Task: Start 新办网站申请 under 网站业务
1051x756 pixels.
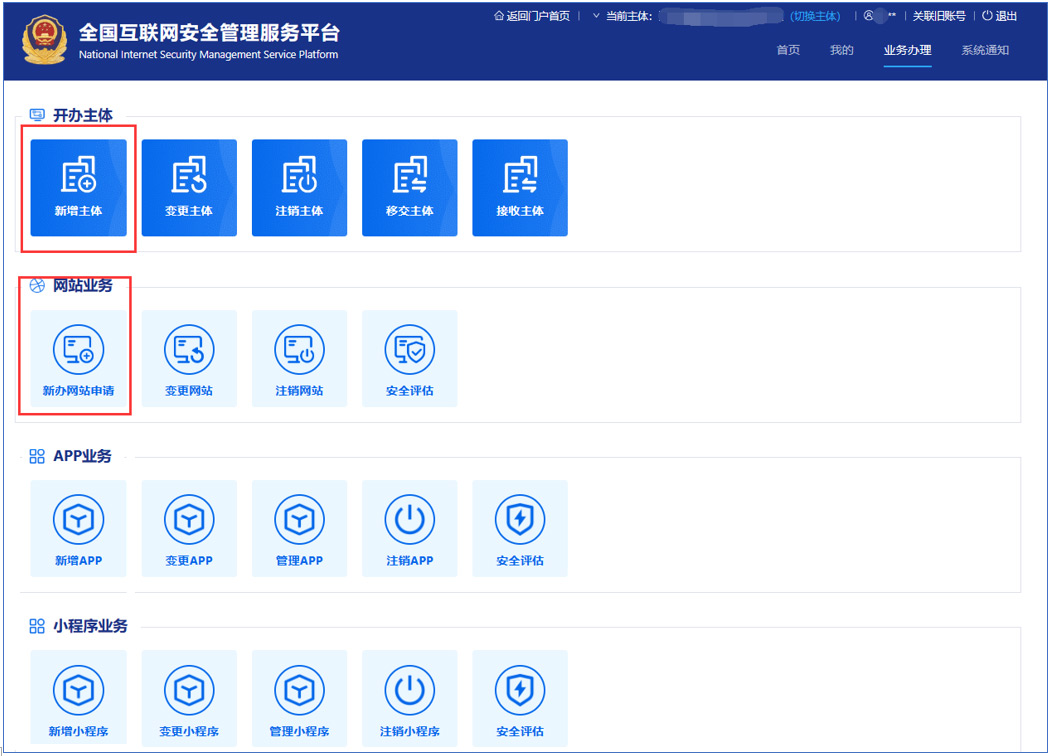Action: pyautogui.click(x=78, y=358)
